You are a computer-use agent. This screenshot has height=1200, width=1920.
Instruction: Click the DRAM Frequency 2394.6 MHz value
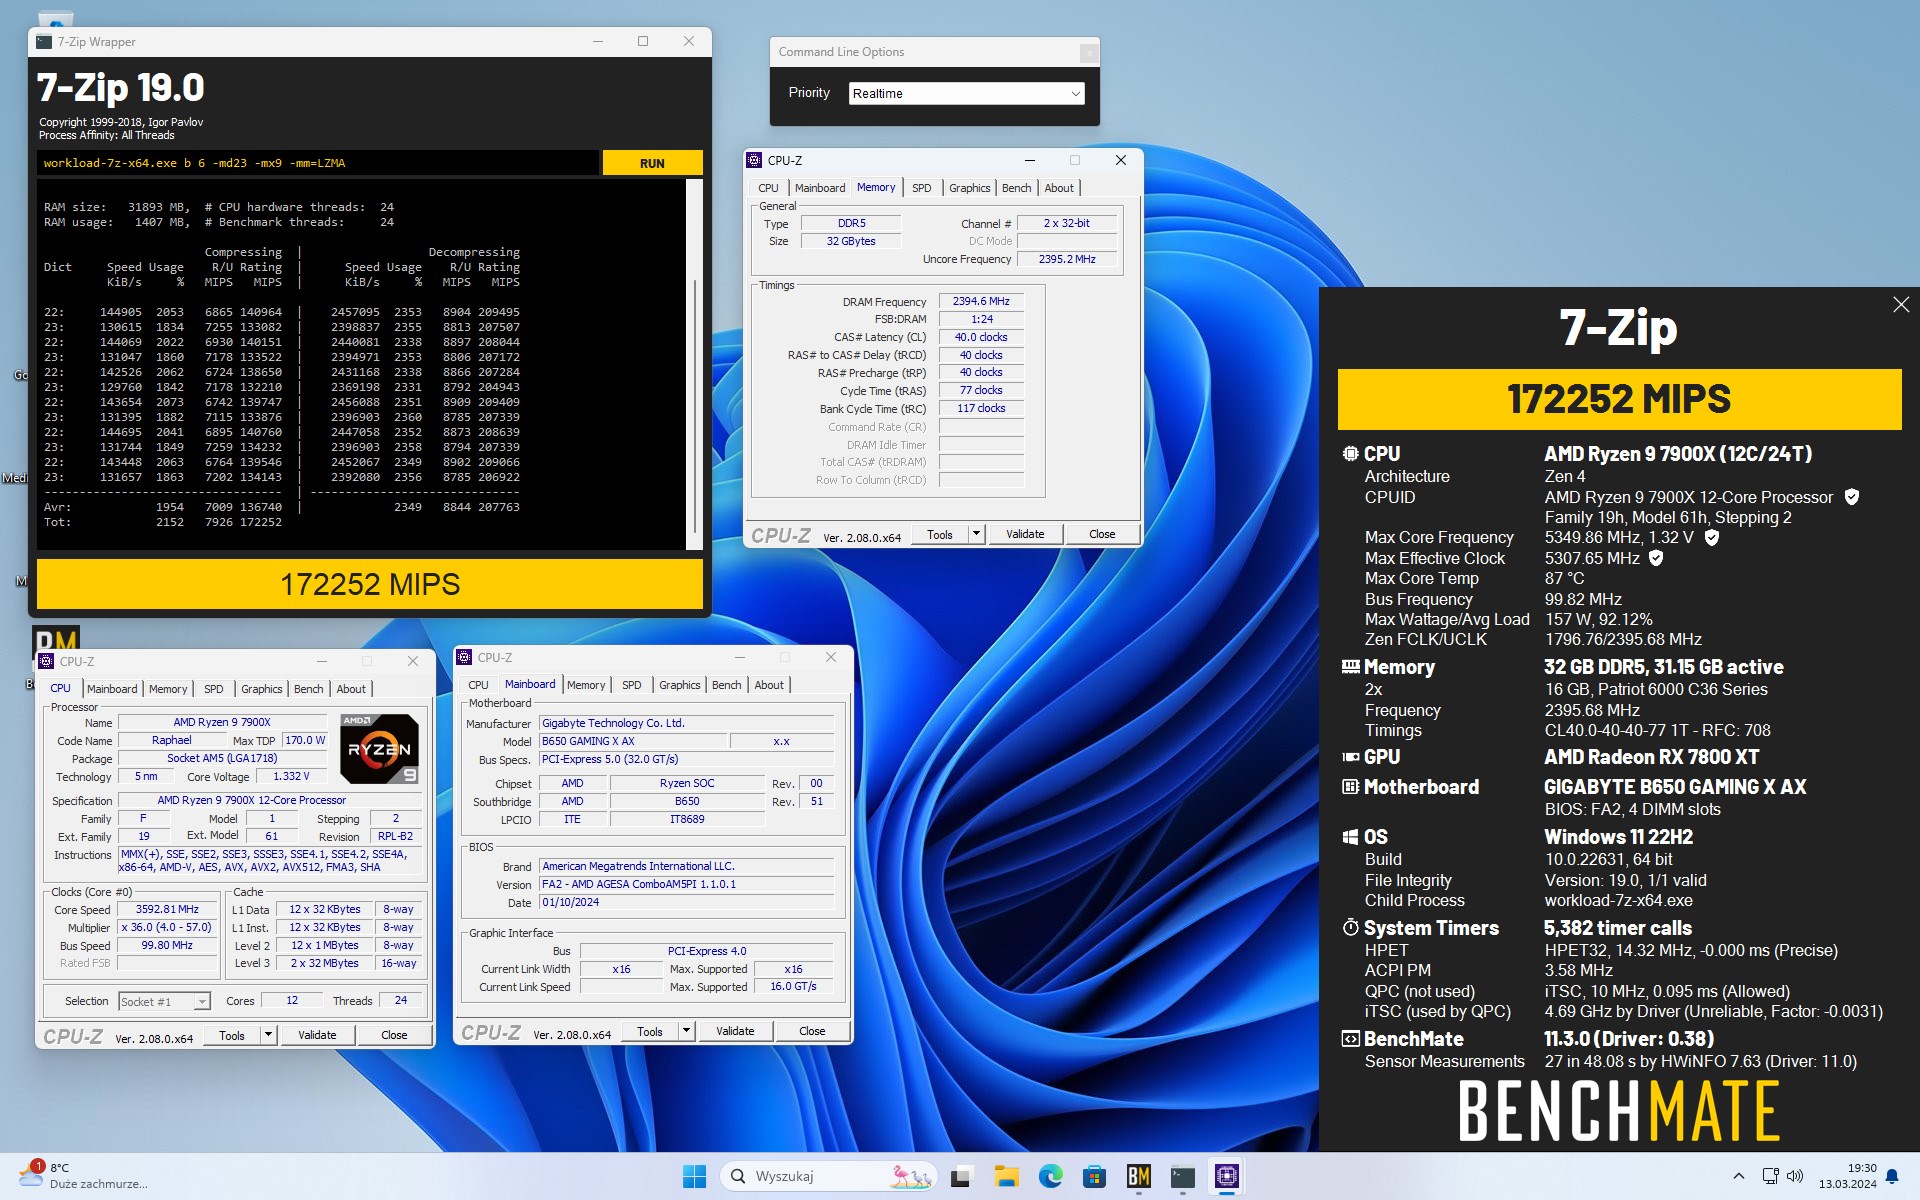coord(981,301)
